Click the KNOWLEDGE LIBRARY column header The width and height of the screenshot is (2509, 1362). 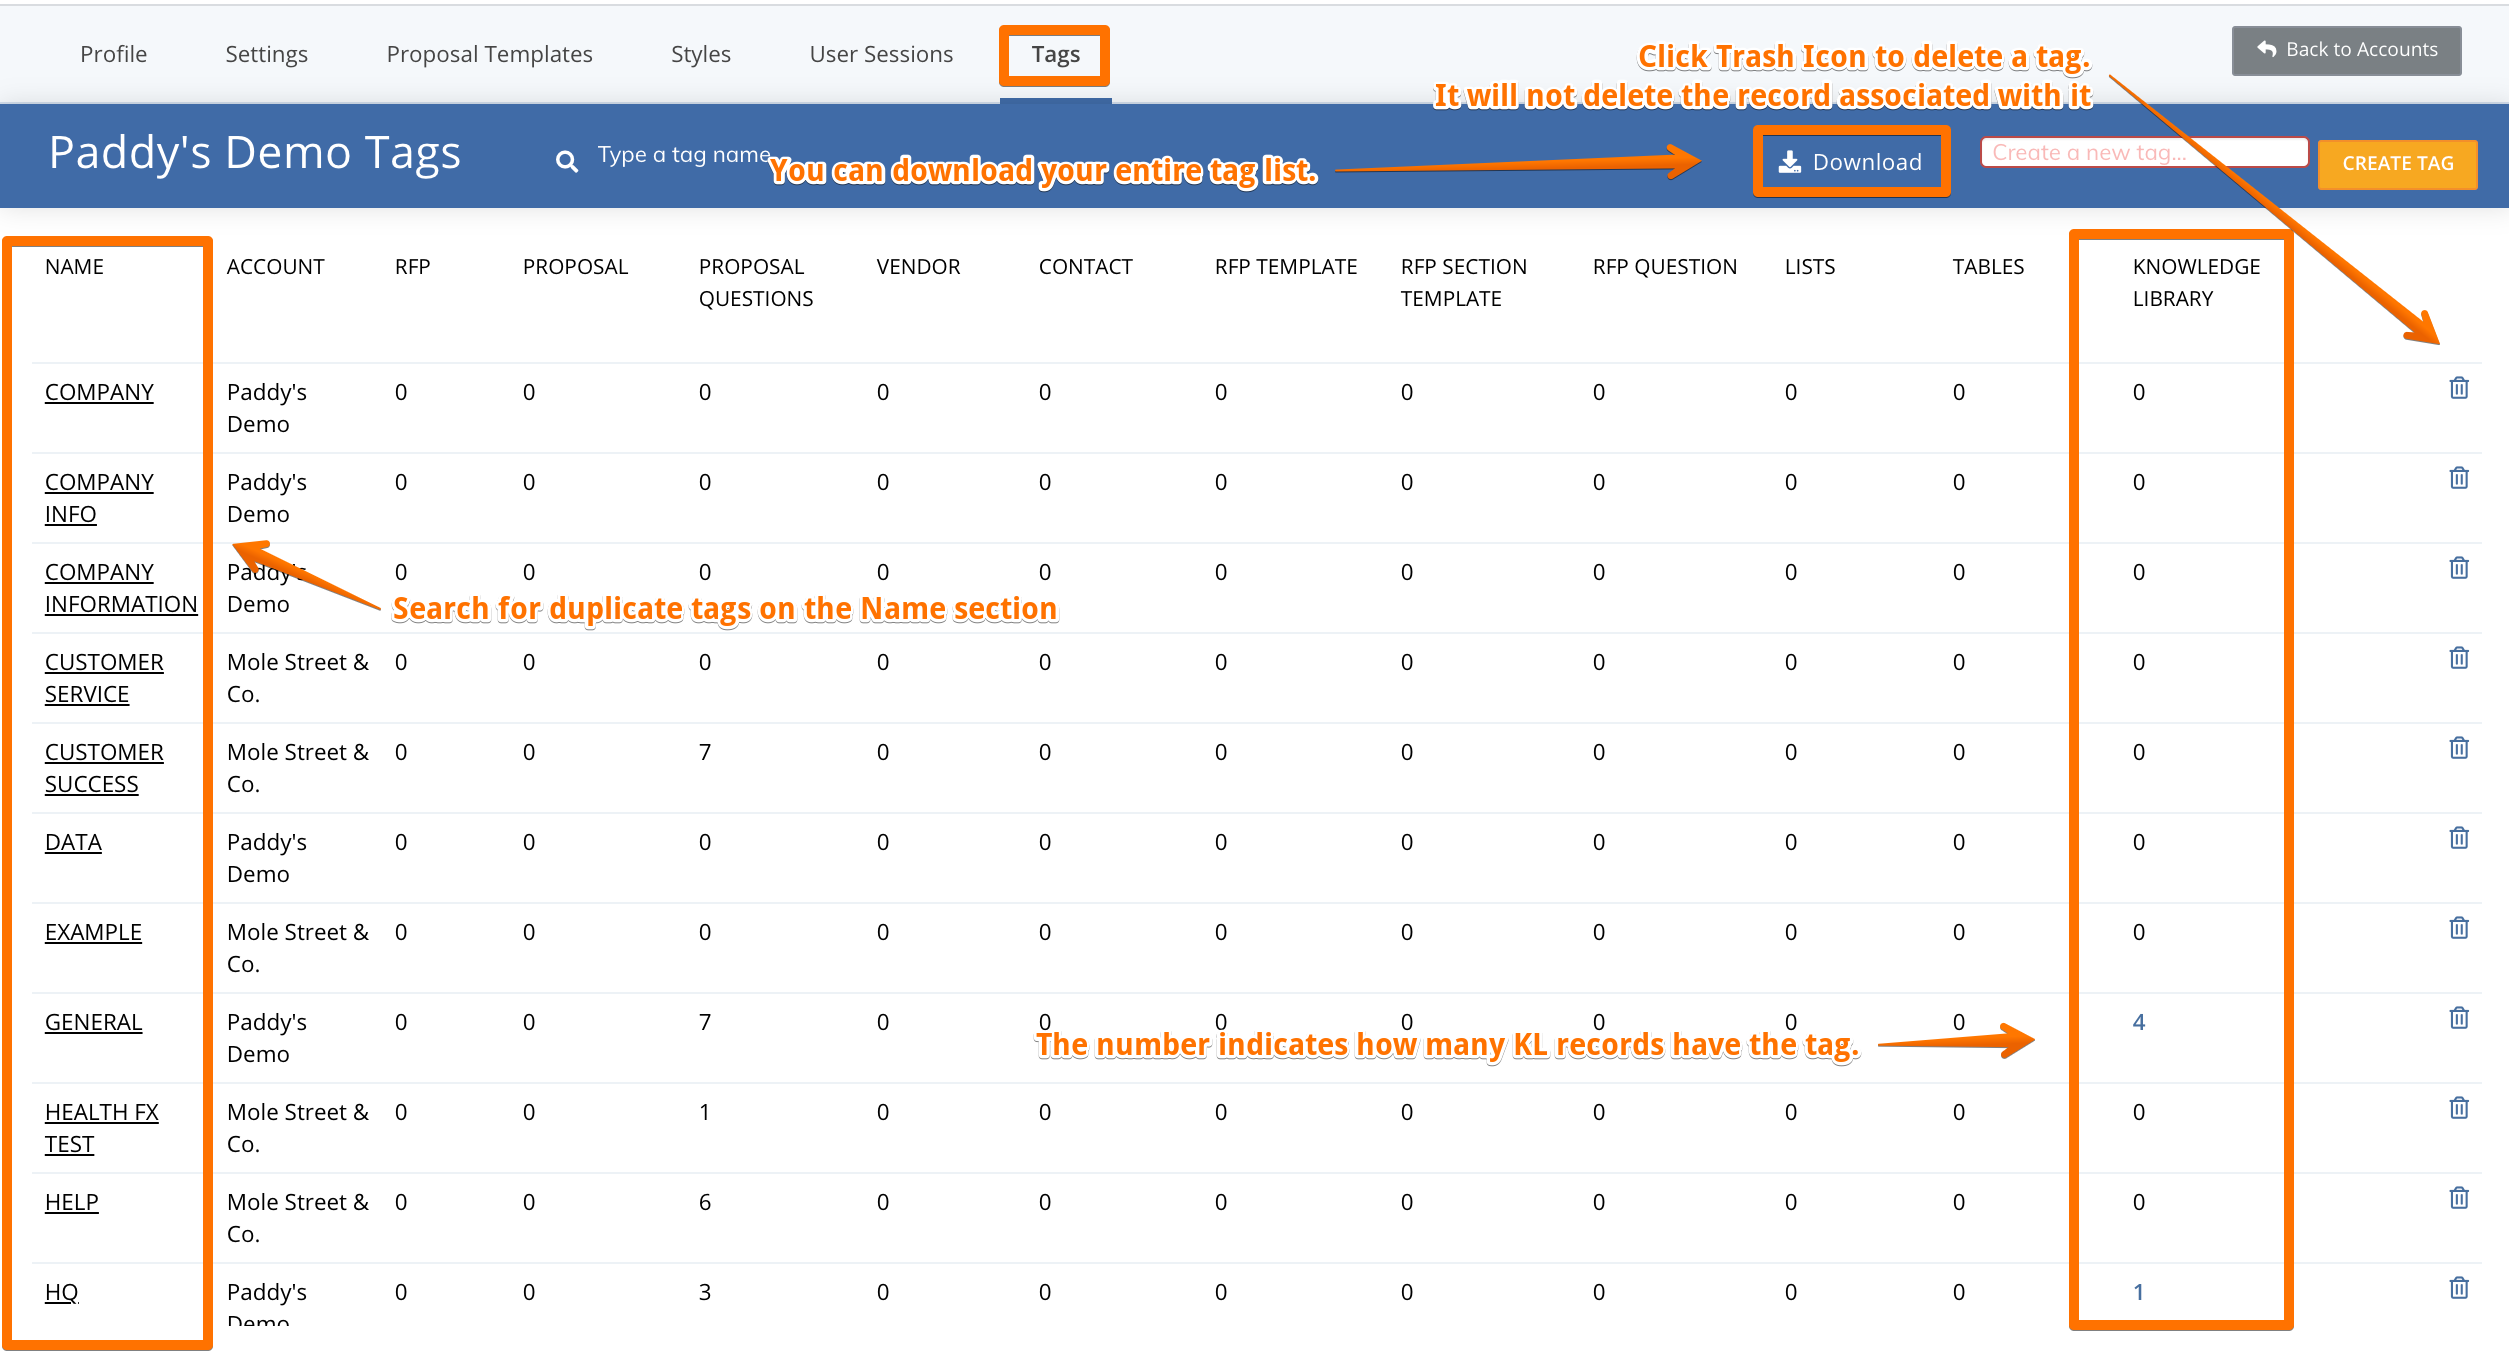[2195, 283]
